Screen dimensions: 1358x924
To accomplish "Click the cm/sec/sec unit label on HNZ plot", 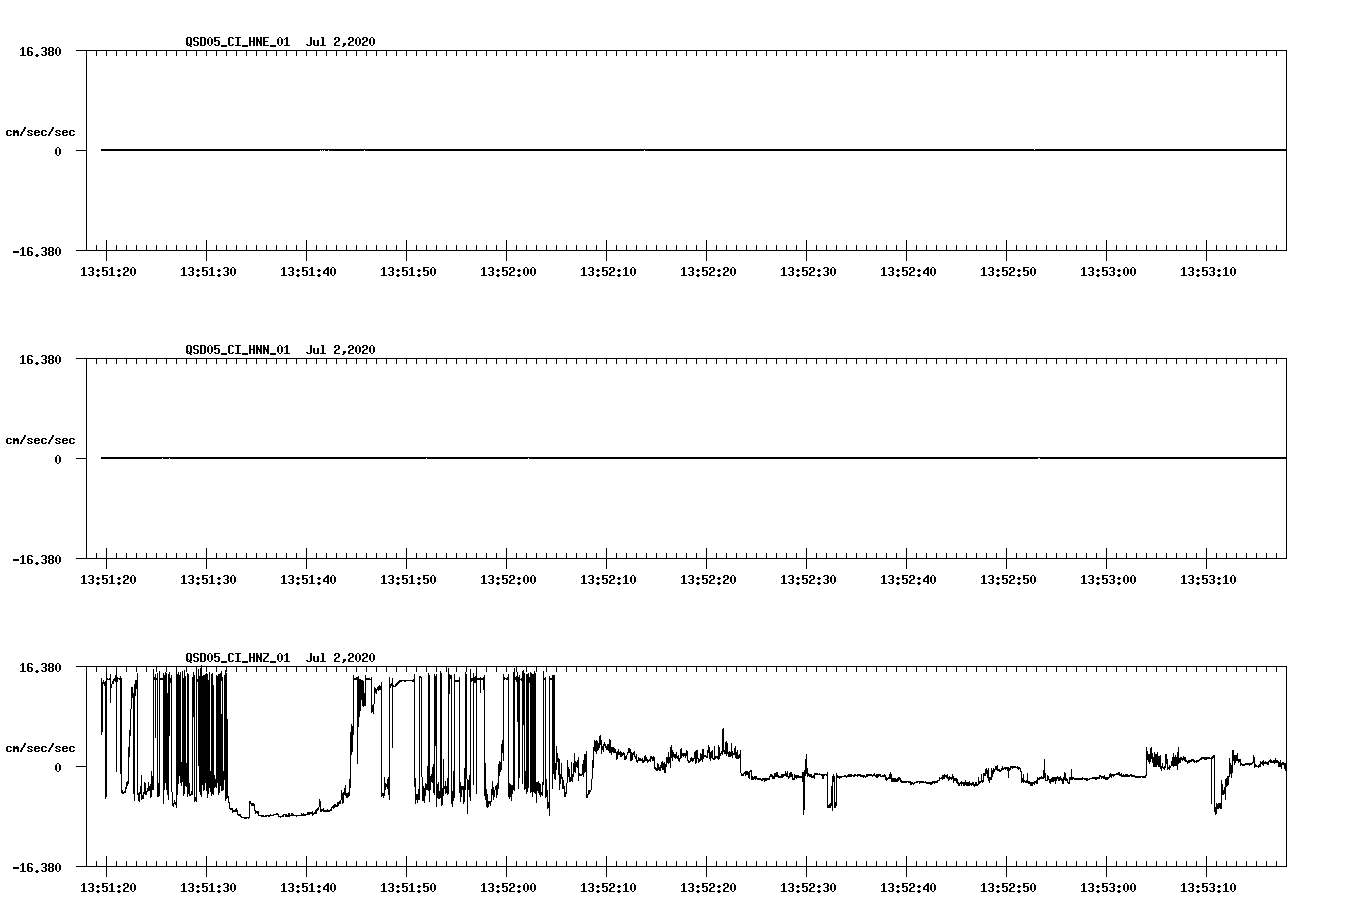I will [x=40, y=748].
